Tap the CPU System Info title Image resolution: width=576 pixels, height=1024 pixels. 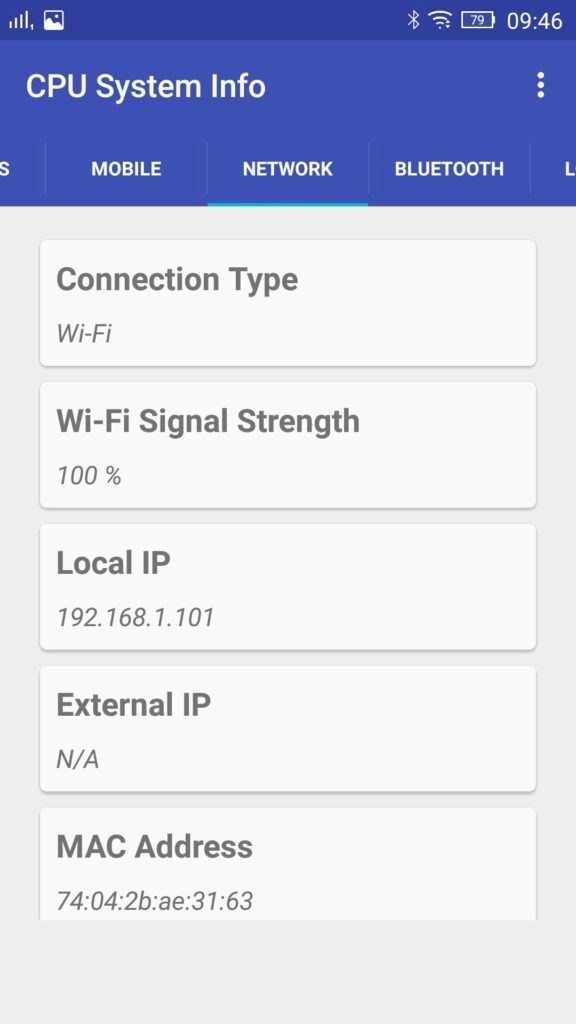146,86
